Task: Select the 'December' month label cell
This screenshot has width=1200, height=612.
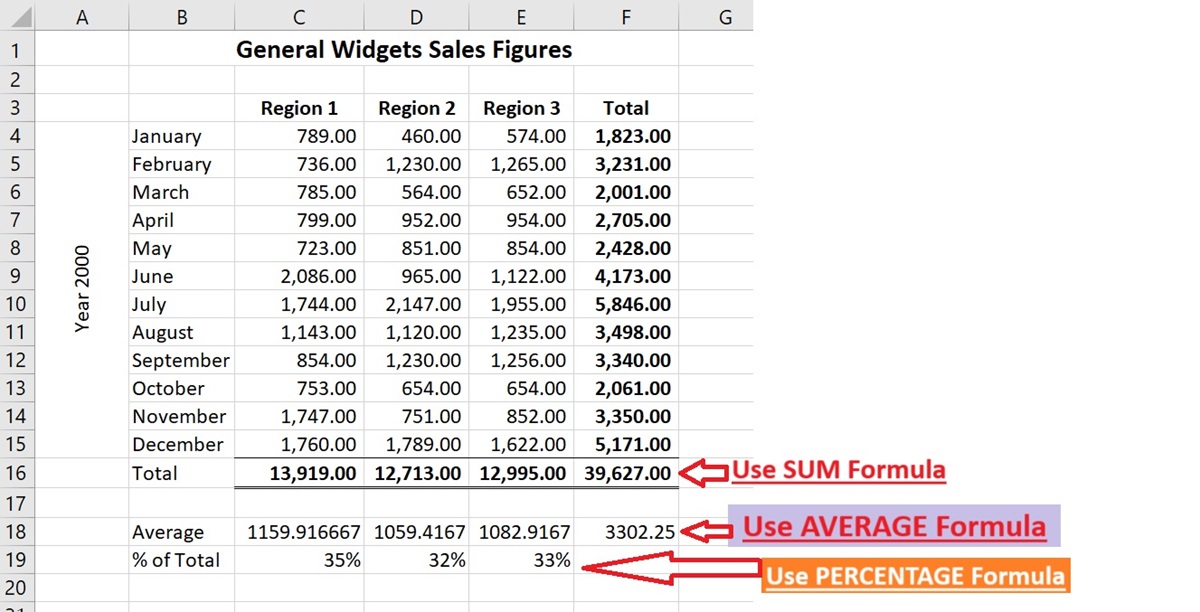Action: (x=180, y=445)
